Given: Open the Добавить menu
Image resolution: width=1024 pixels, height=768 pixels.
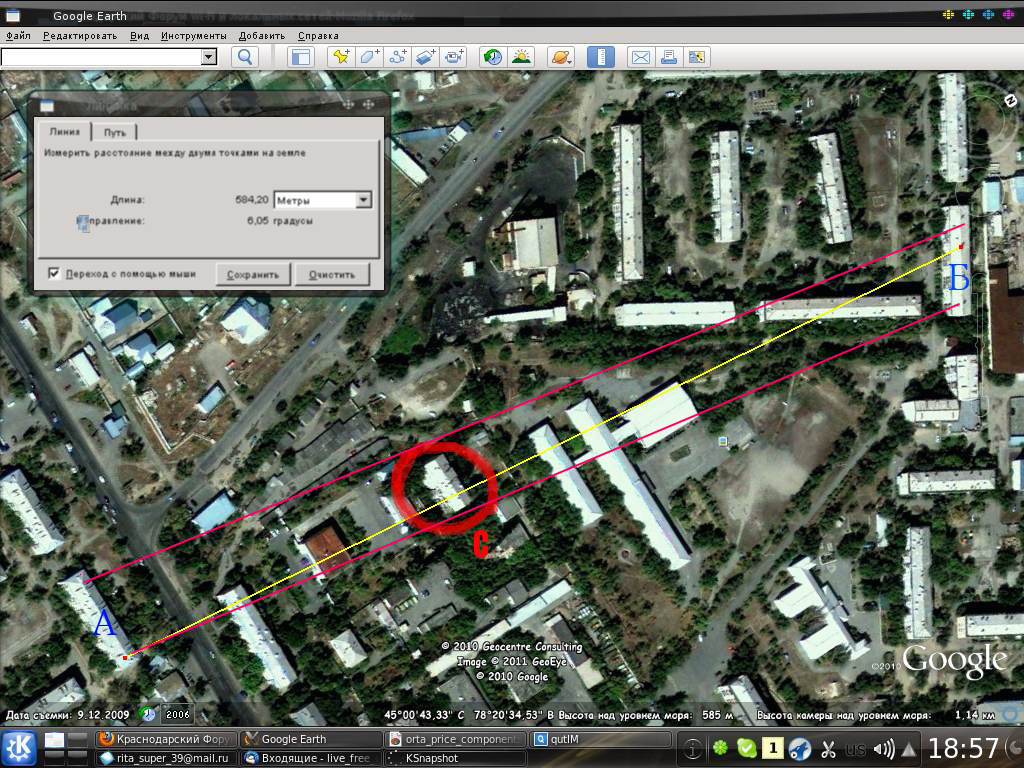Looking at the screenshot, I should pyautogui.click(x=262, y=35).
